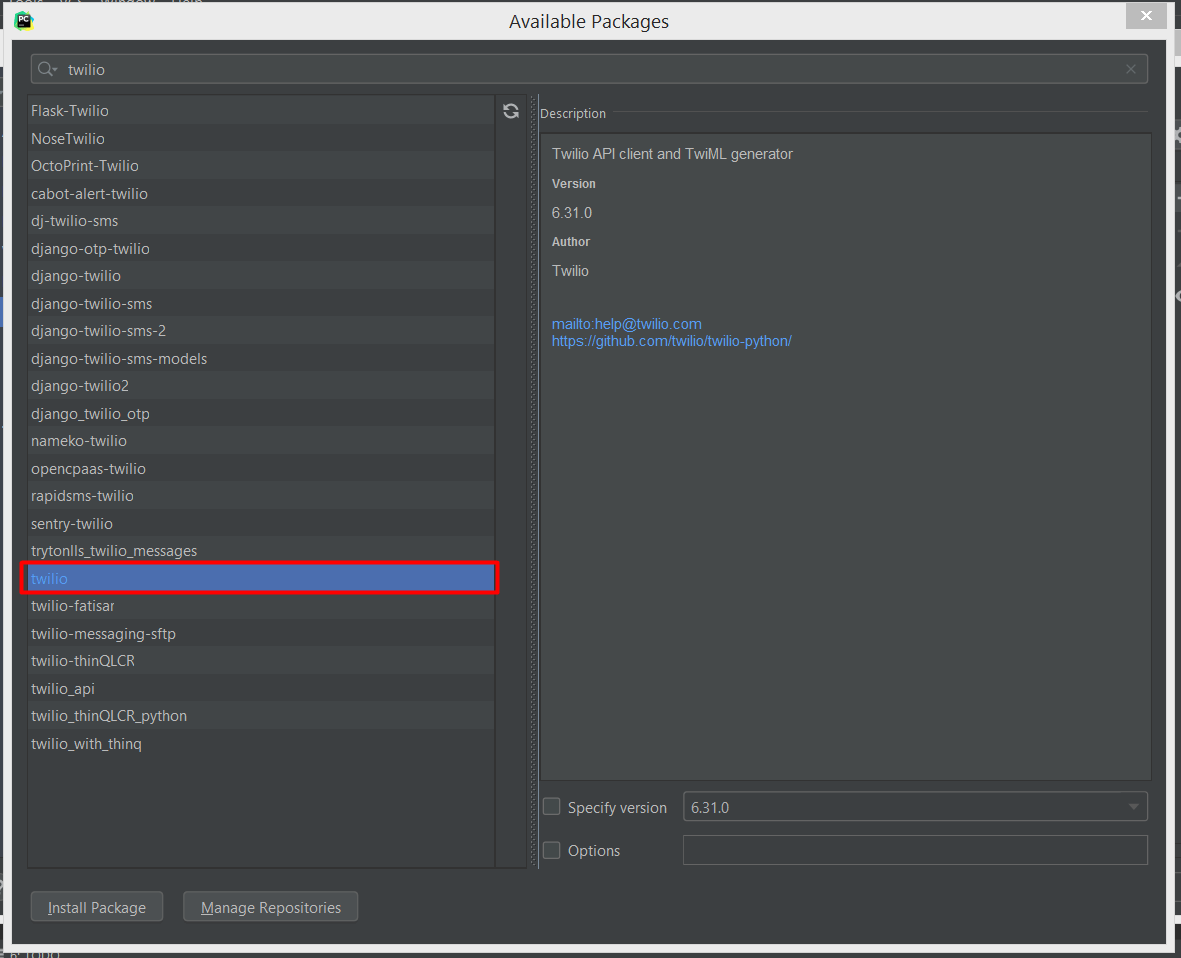Image resolution: width=1181 pixels, height=958 pixels.
Task: Click the Options text input field
Action: point(914,850)
